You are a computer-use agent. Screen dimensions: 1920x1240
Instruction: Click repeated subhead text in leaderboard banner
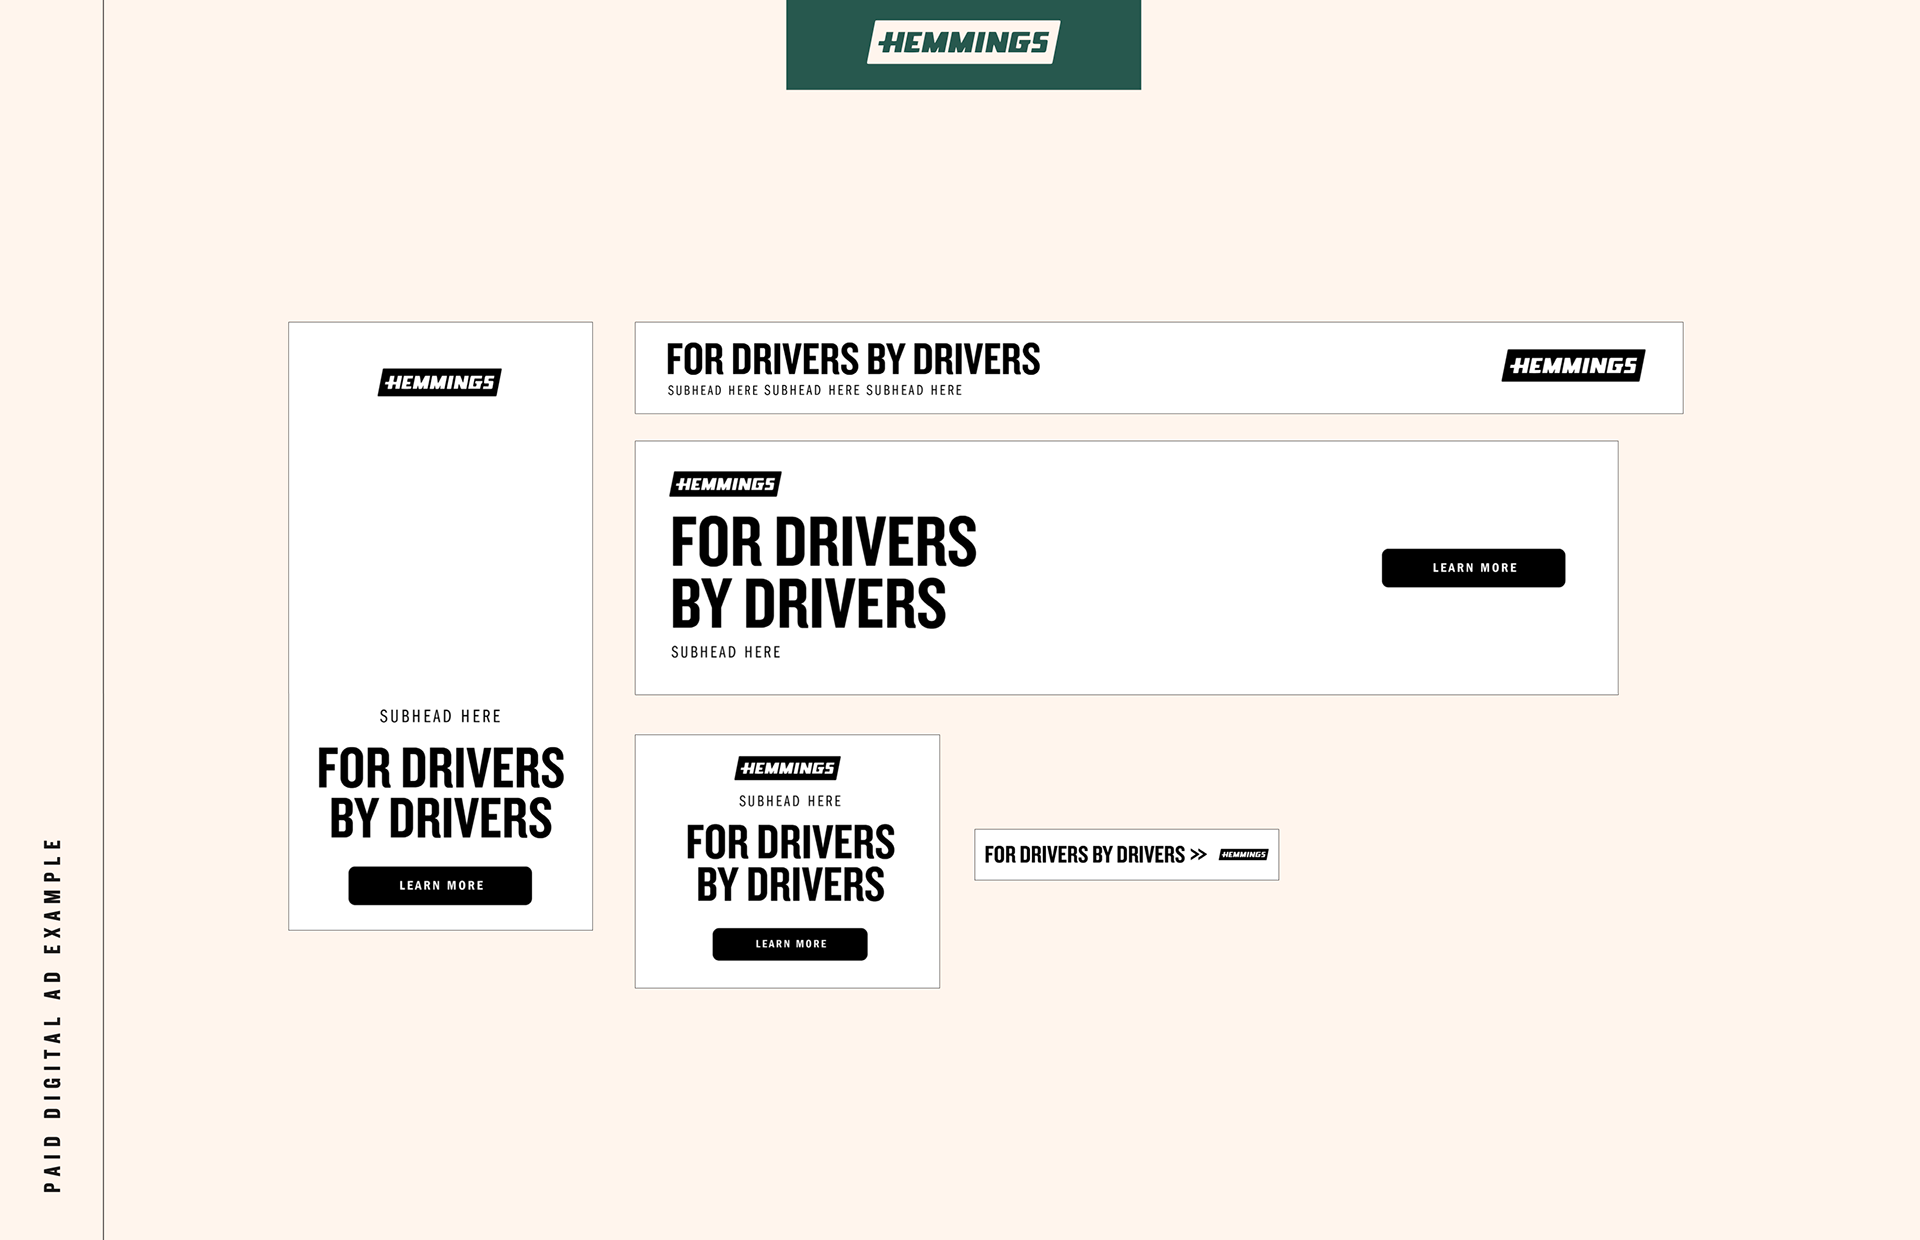(815, 391)
